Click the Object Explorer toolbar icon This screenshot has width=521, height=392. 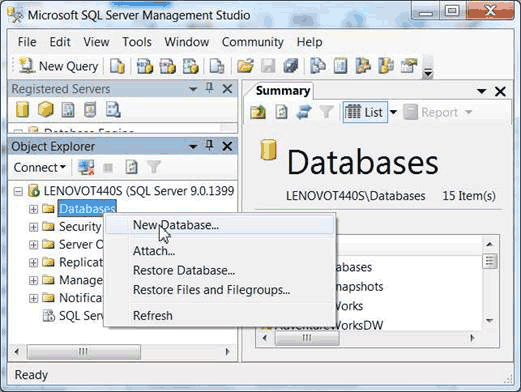363,66
